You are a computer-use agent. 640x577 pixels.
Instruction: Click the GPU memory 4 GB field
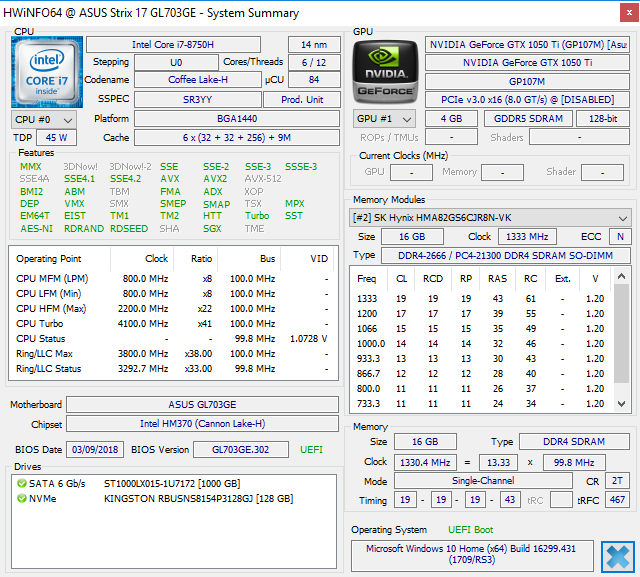point(451,119)
